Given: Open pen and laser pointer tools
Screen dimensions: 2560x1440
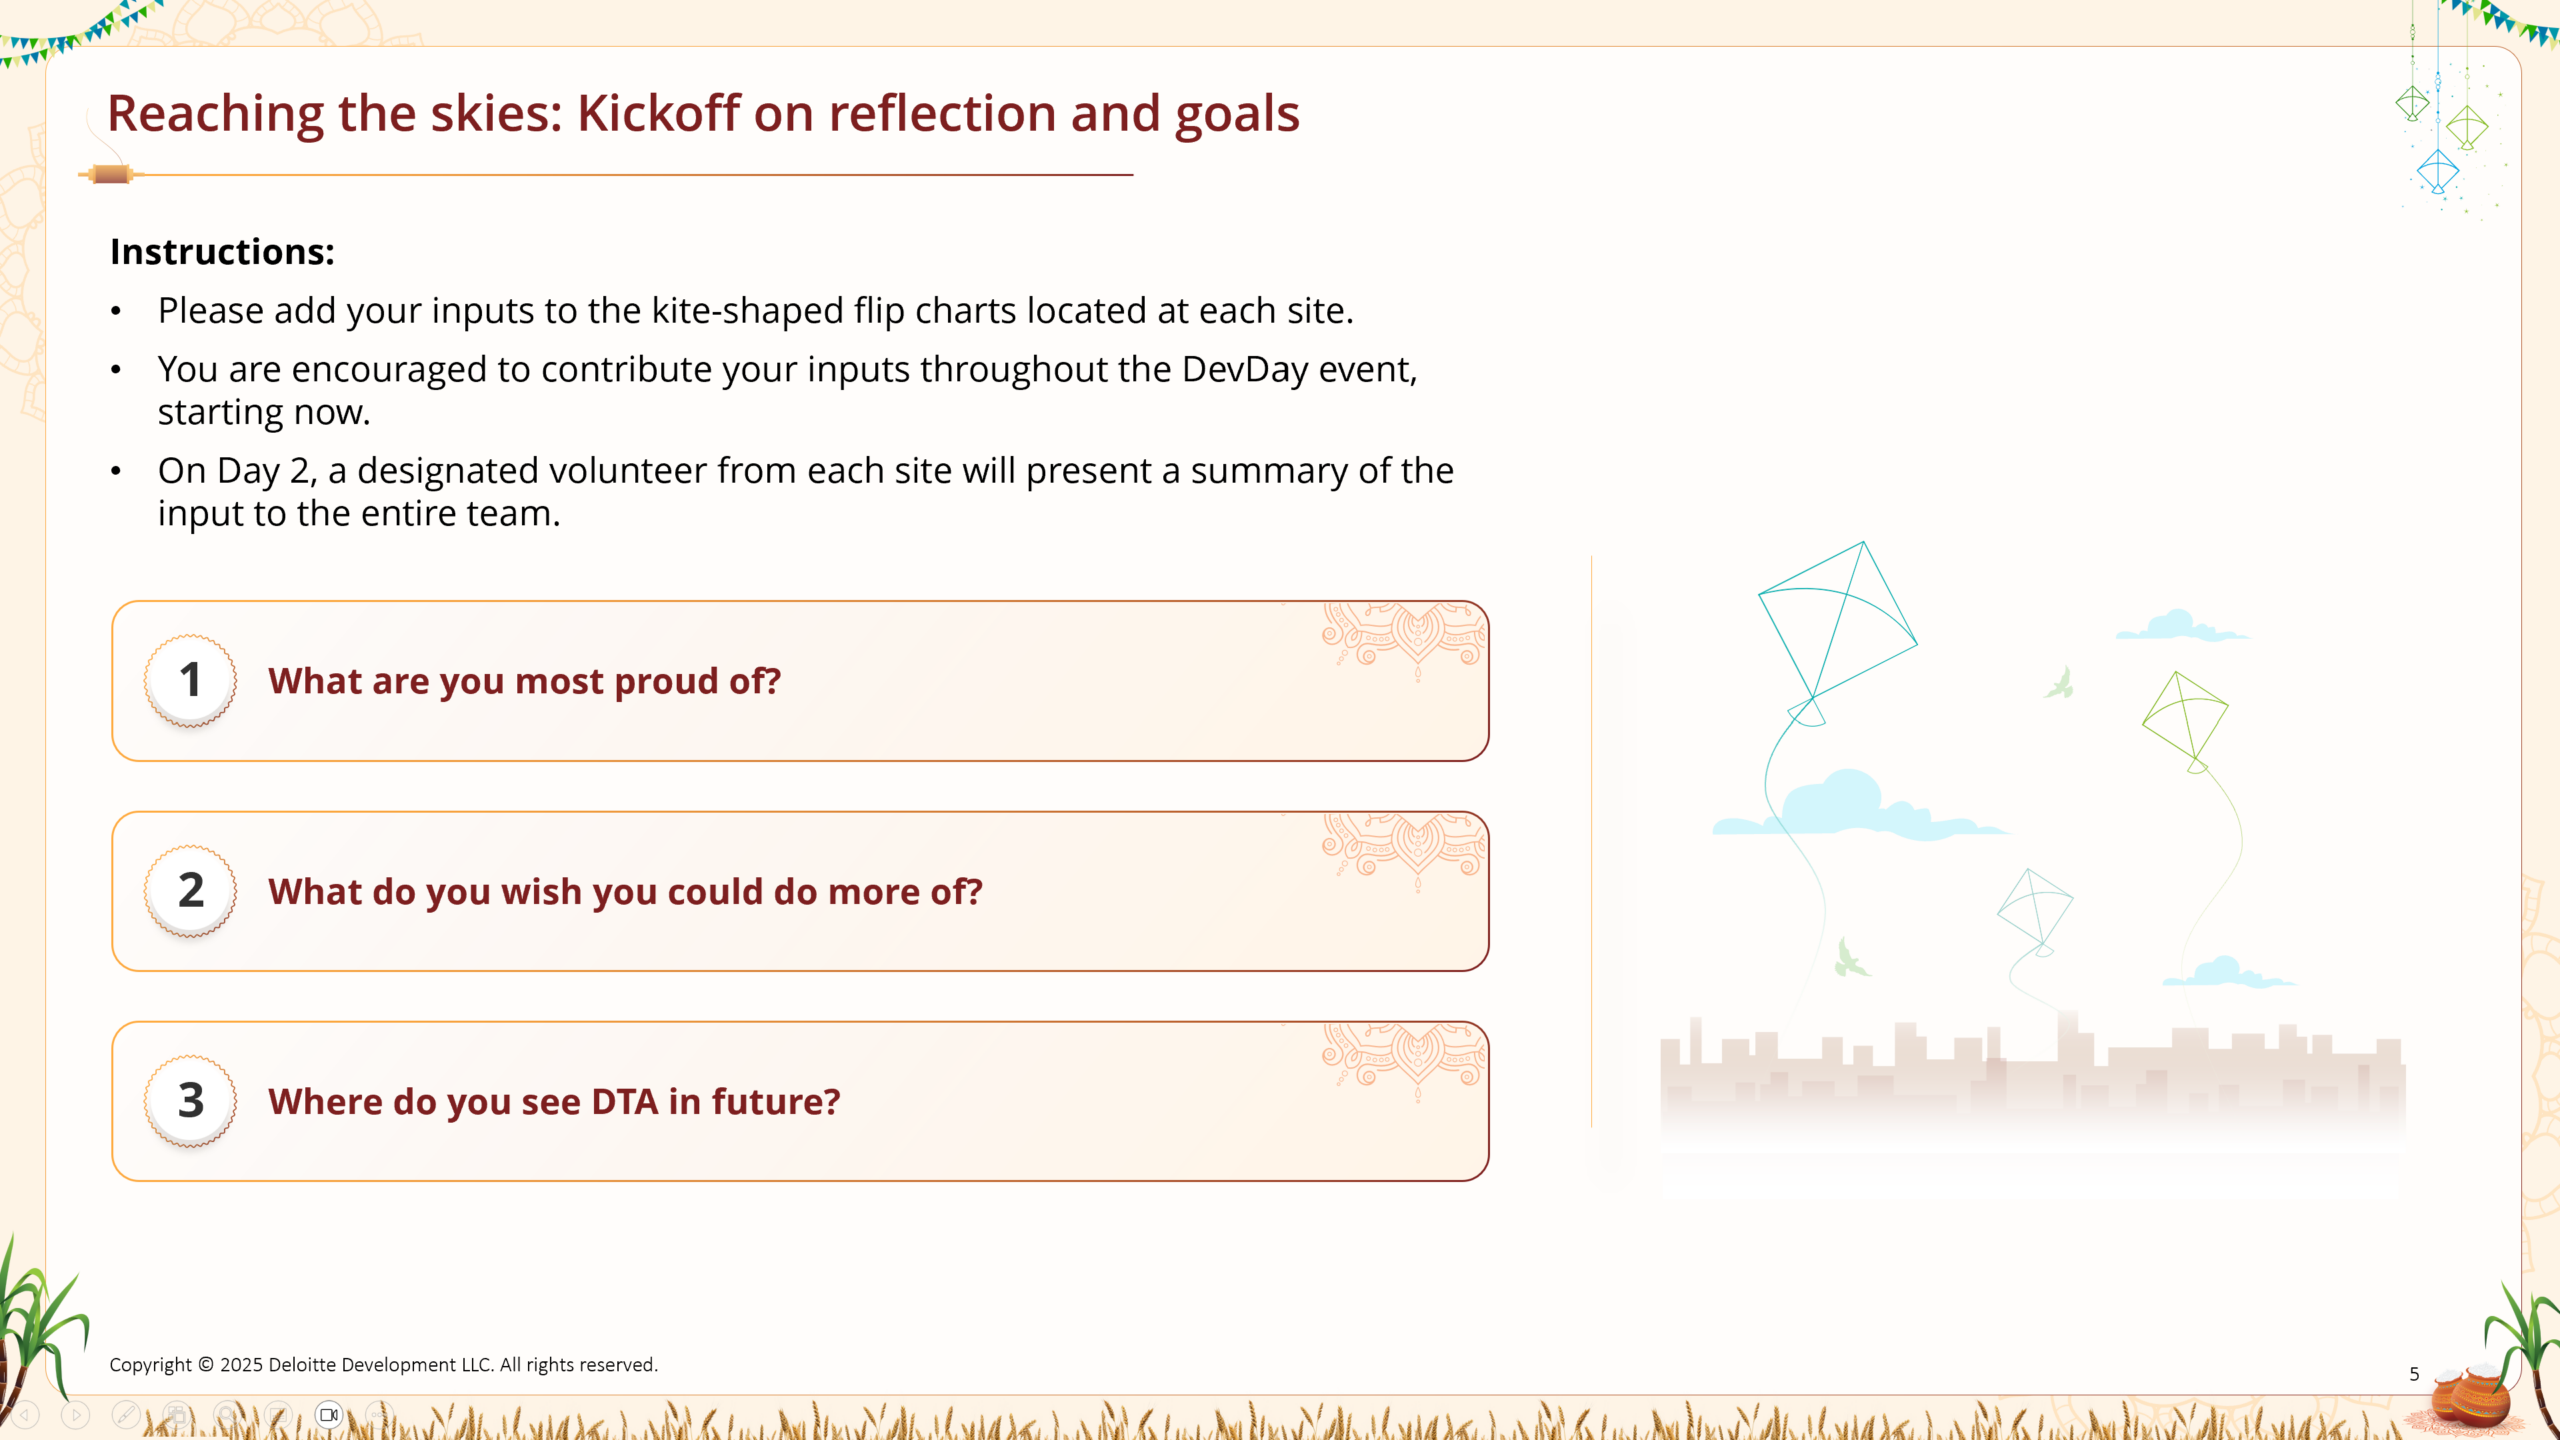Looking at the screenshot, I should point(126,1414).
